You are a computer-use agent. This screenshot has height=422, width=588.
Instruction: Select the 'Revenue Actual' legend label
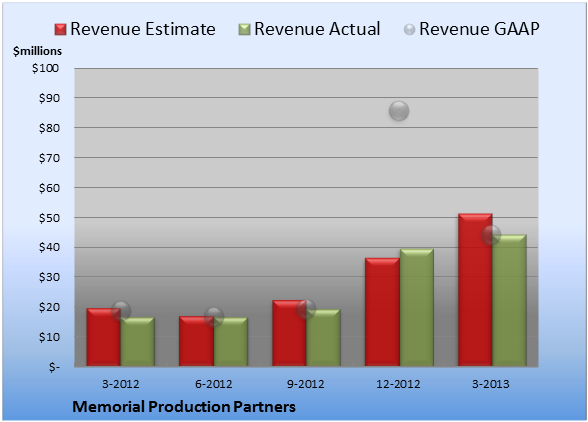coord(317,29)
